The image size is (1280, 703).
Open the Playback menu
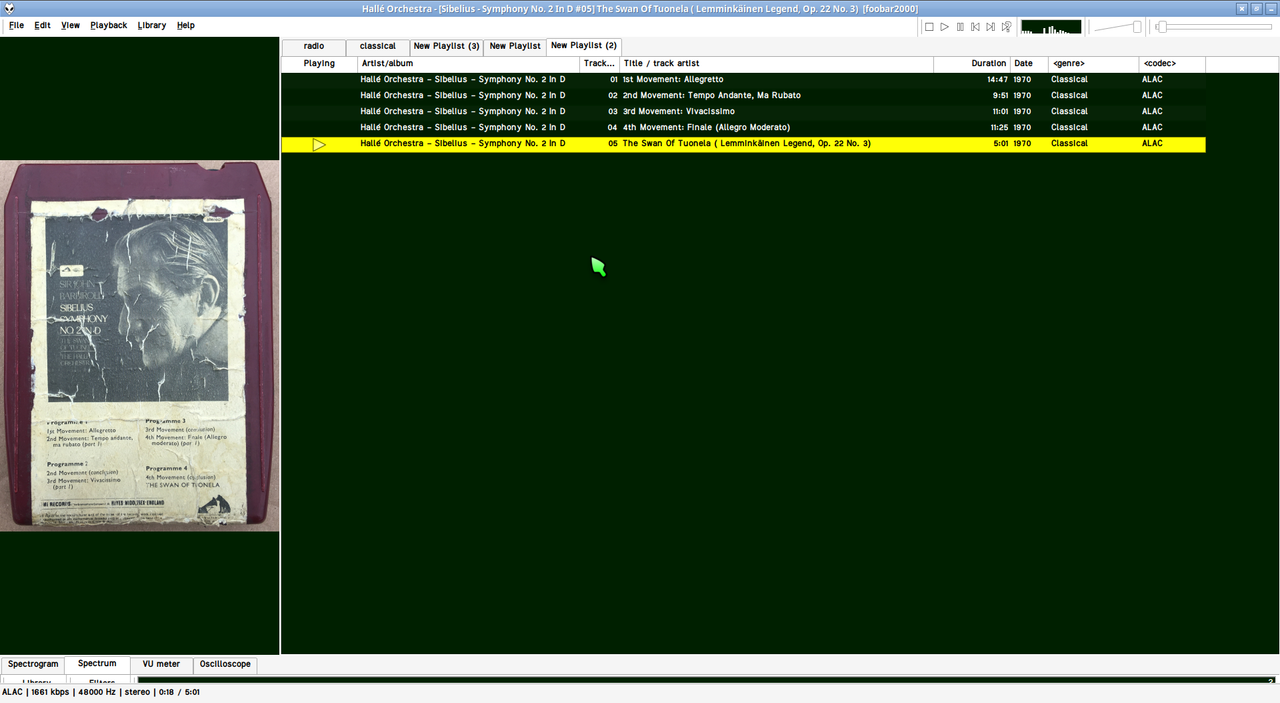[108, 25]
